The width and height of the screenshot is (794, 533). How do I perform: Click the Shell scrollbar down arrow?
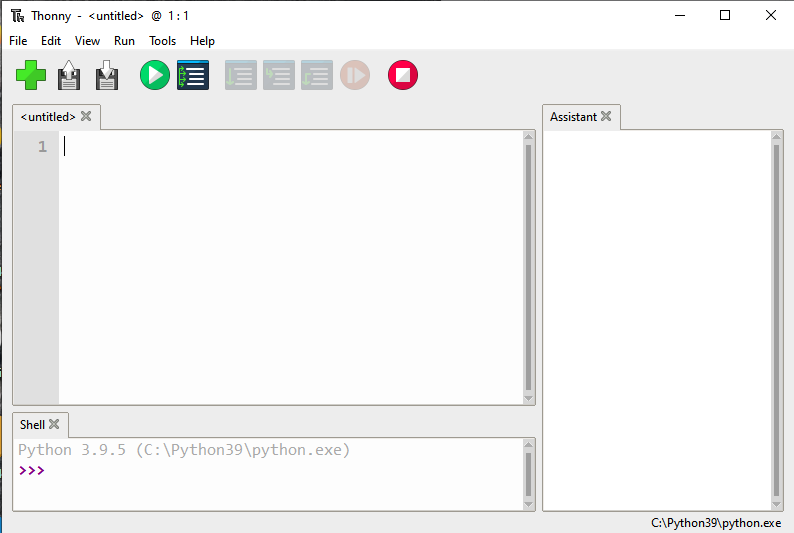[528, 505]
